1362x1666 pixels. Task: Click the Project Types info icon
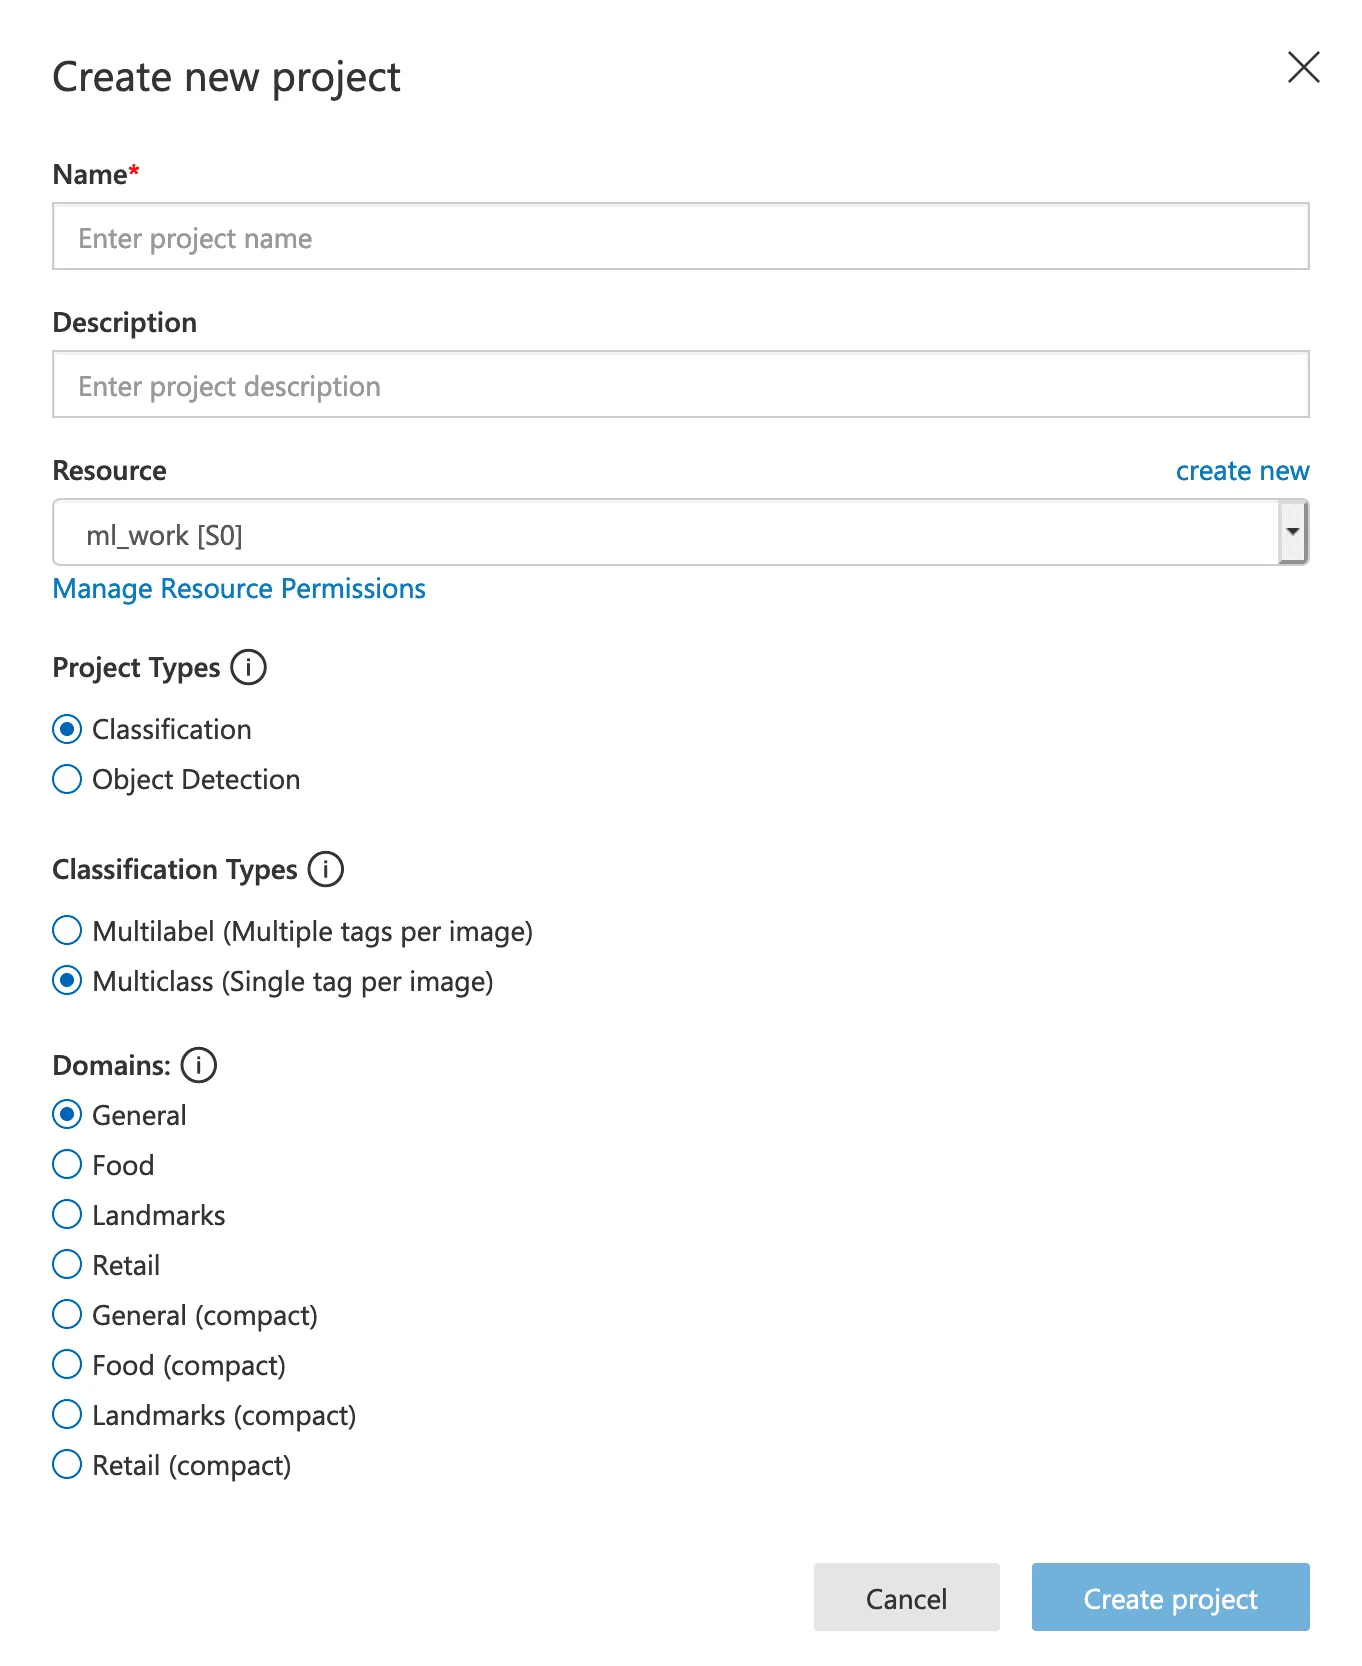coord(248,667)
